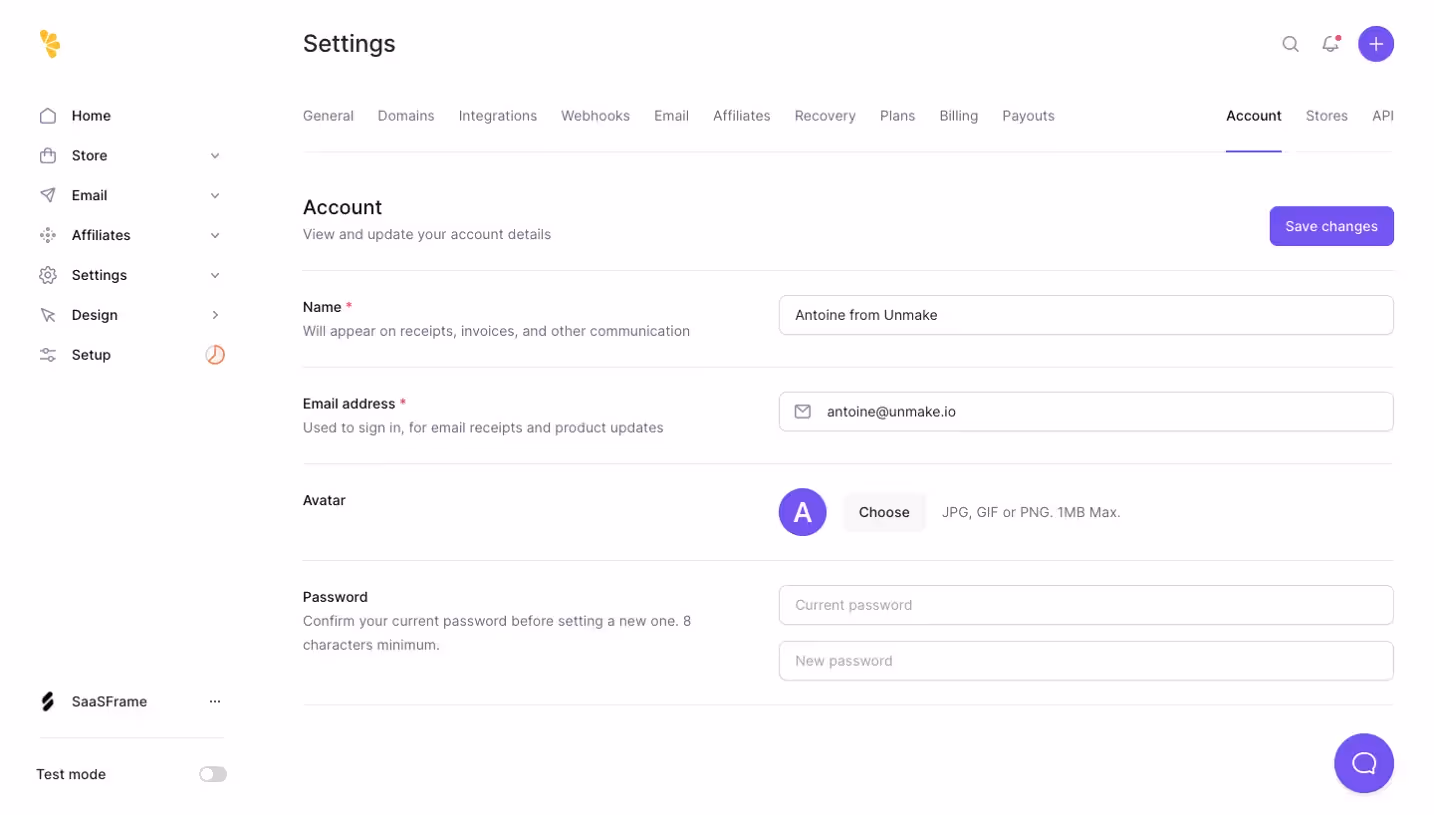Open the purple plus create button
1434x815 pixels.
click(x=1375, y=44)
